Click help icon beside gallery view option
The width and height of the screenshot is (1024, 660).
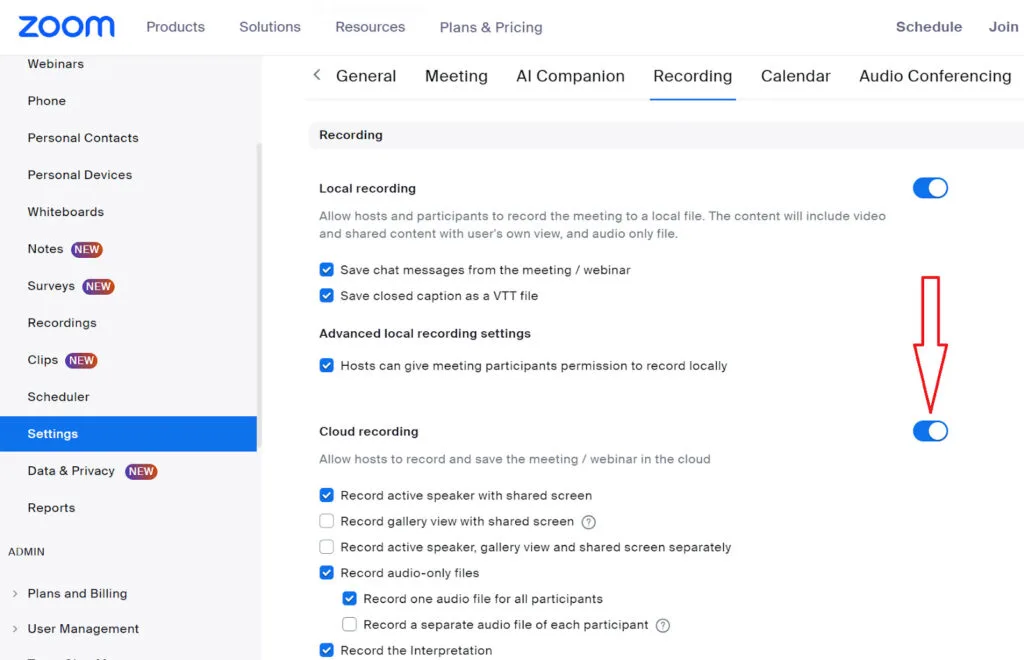pos(589,522)
